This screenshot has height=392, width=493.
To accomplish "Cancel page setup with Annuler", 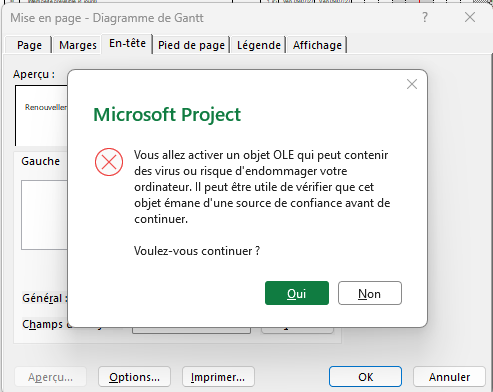I will (x=449, y=377).
